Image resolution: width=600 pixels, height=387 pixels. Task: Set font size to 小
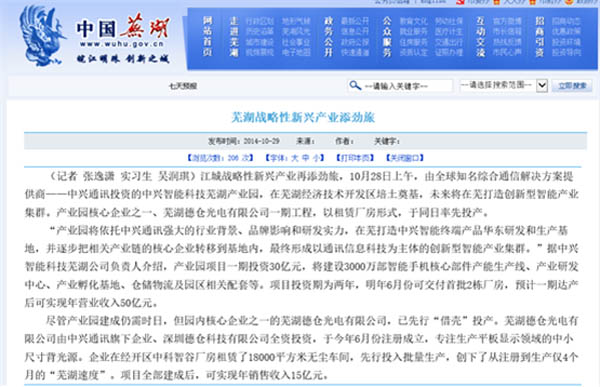pyautogui.click(x=316, y=158)
